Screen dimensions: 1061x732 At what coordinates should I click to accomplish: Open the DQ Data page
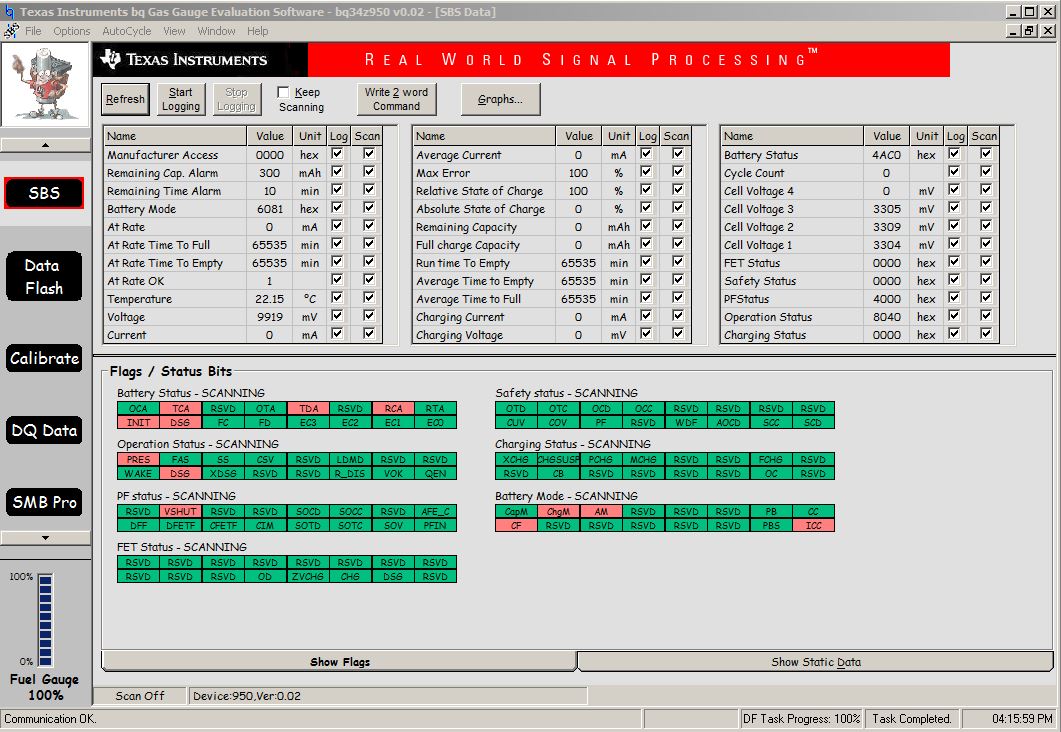click(44, 430)
